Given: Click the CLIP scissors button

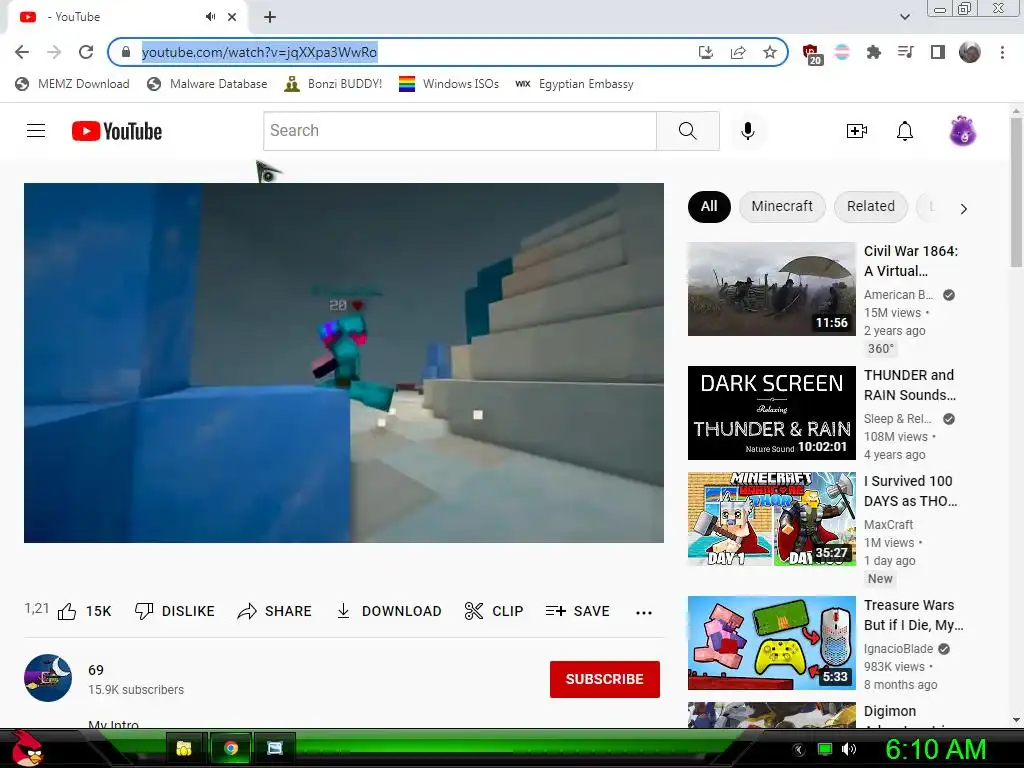Looking at the screenshot, I should (494, 611).
